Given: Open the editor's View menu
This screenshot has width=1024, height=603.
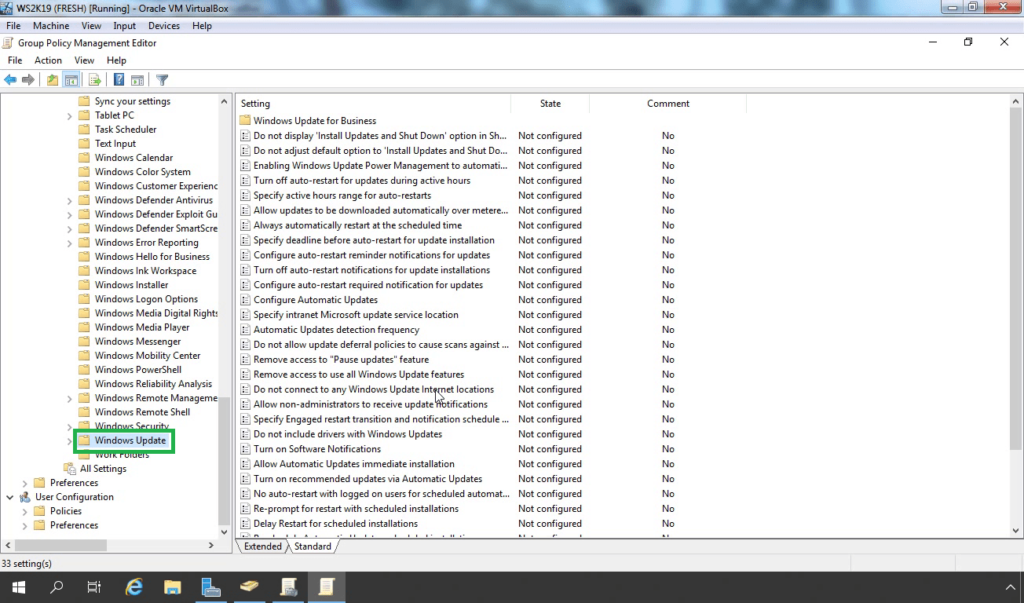Looking at the screenshot, I should click(x=84, y=60).
